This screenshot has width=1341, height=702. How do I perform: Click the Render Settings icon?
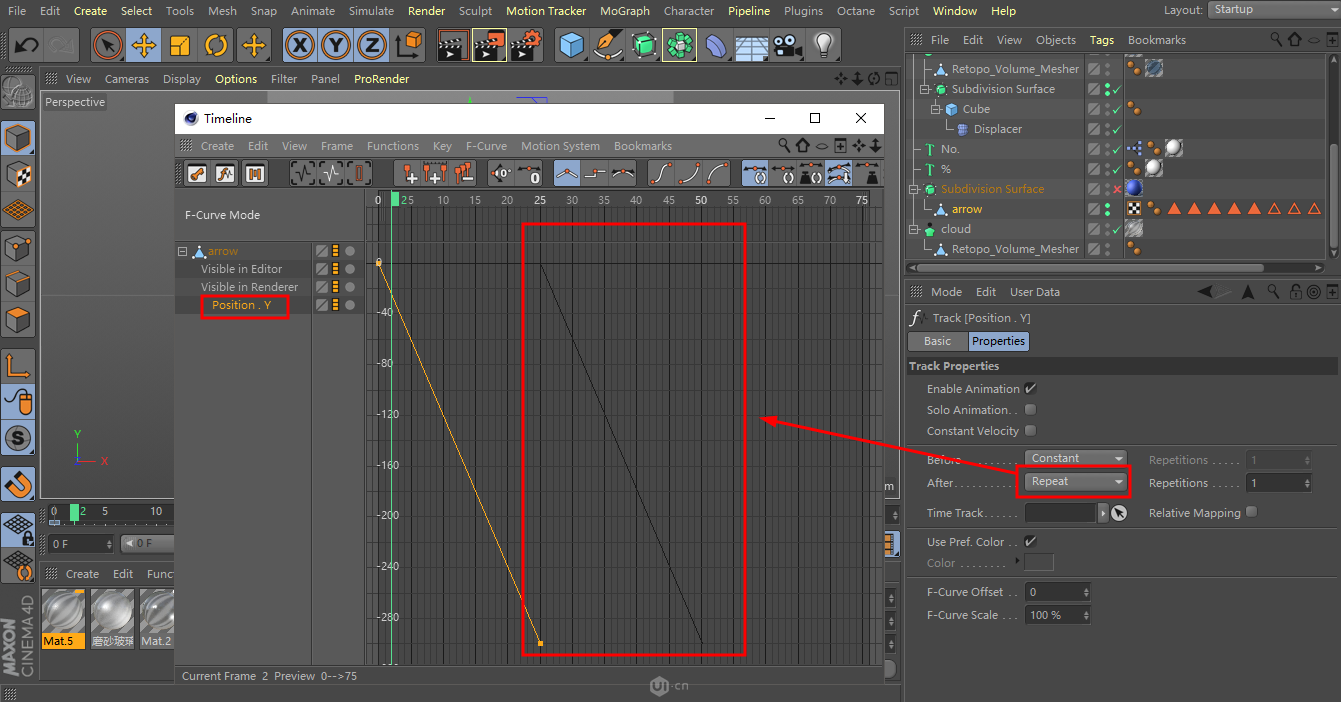[527, 45]
